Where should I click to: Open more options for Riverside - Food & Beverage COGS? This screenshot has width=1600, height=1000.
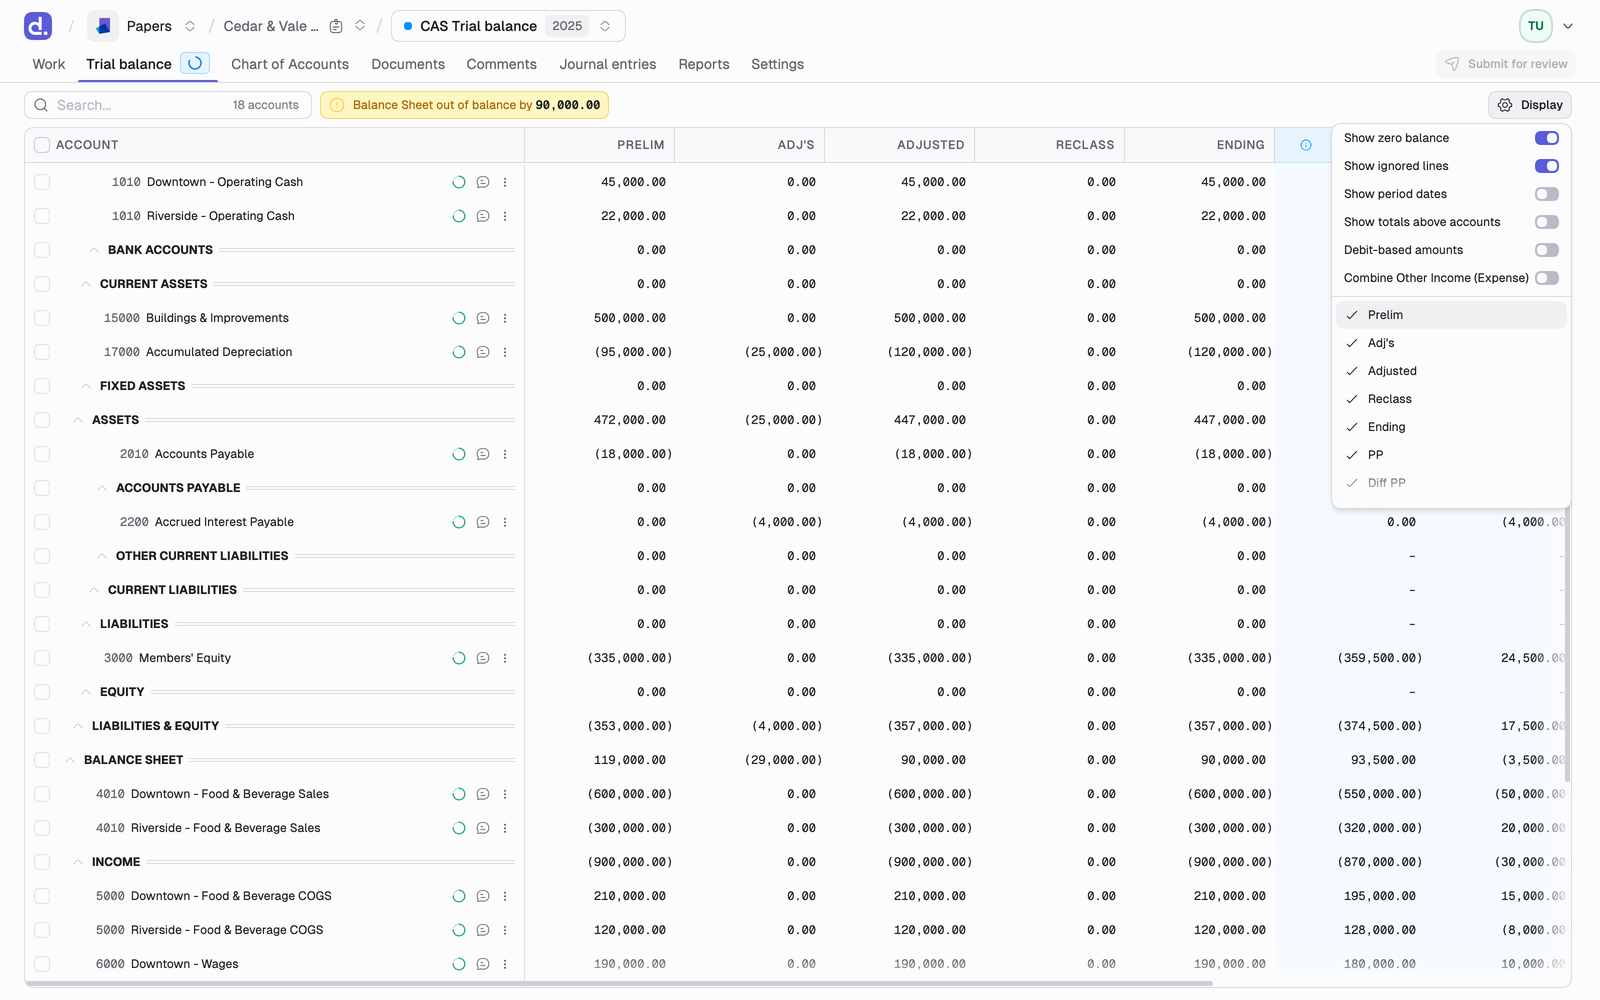coord(505,930)
